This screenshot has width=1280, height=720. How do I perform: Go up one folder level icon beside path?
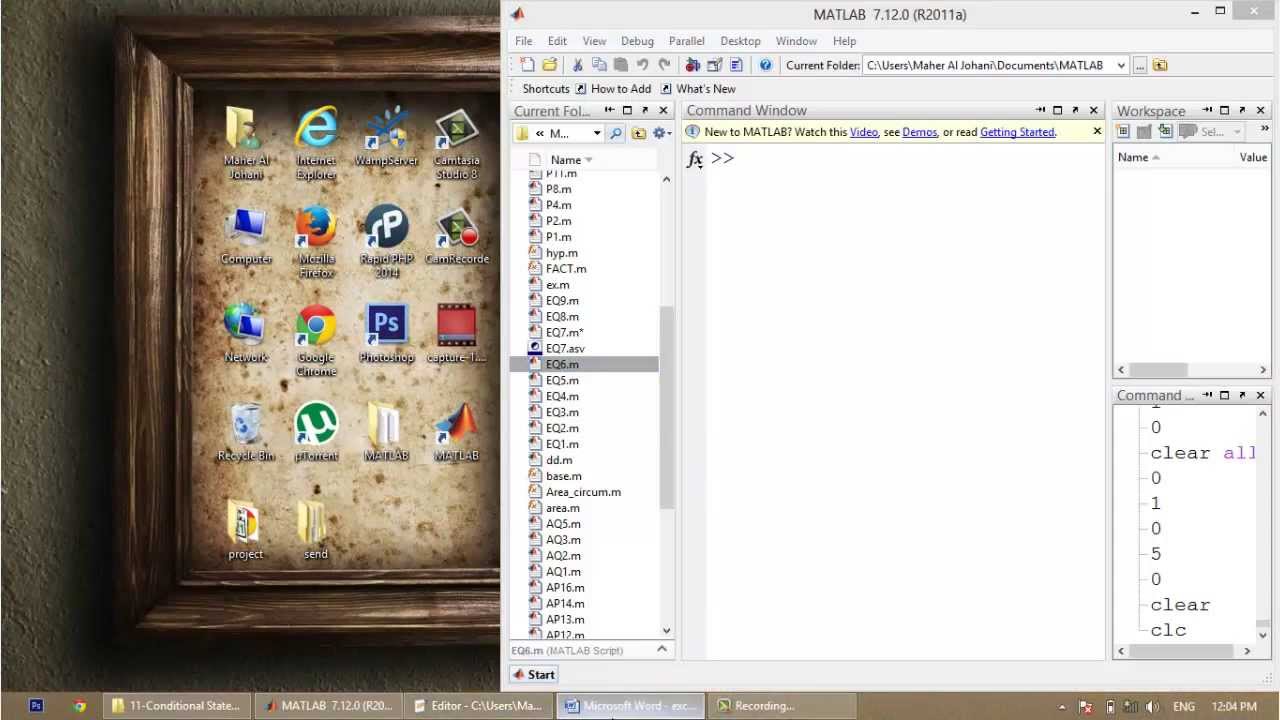[1160, 65]
